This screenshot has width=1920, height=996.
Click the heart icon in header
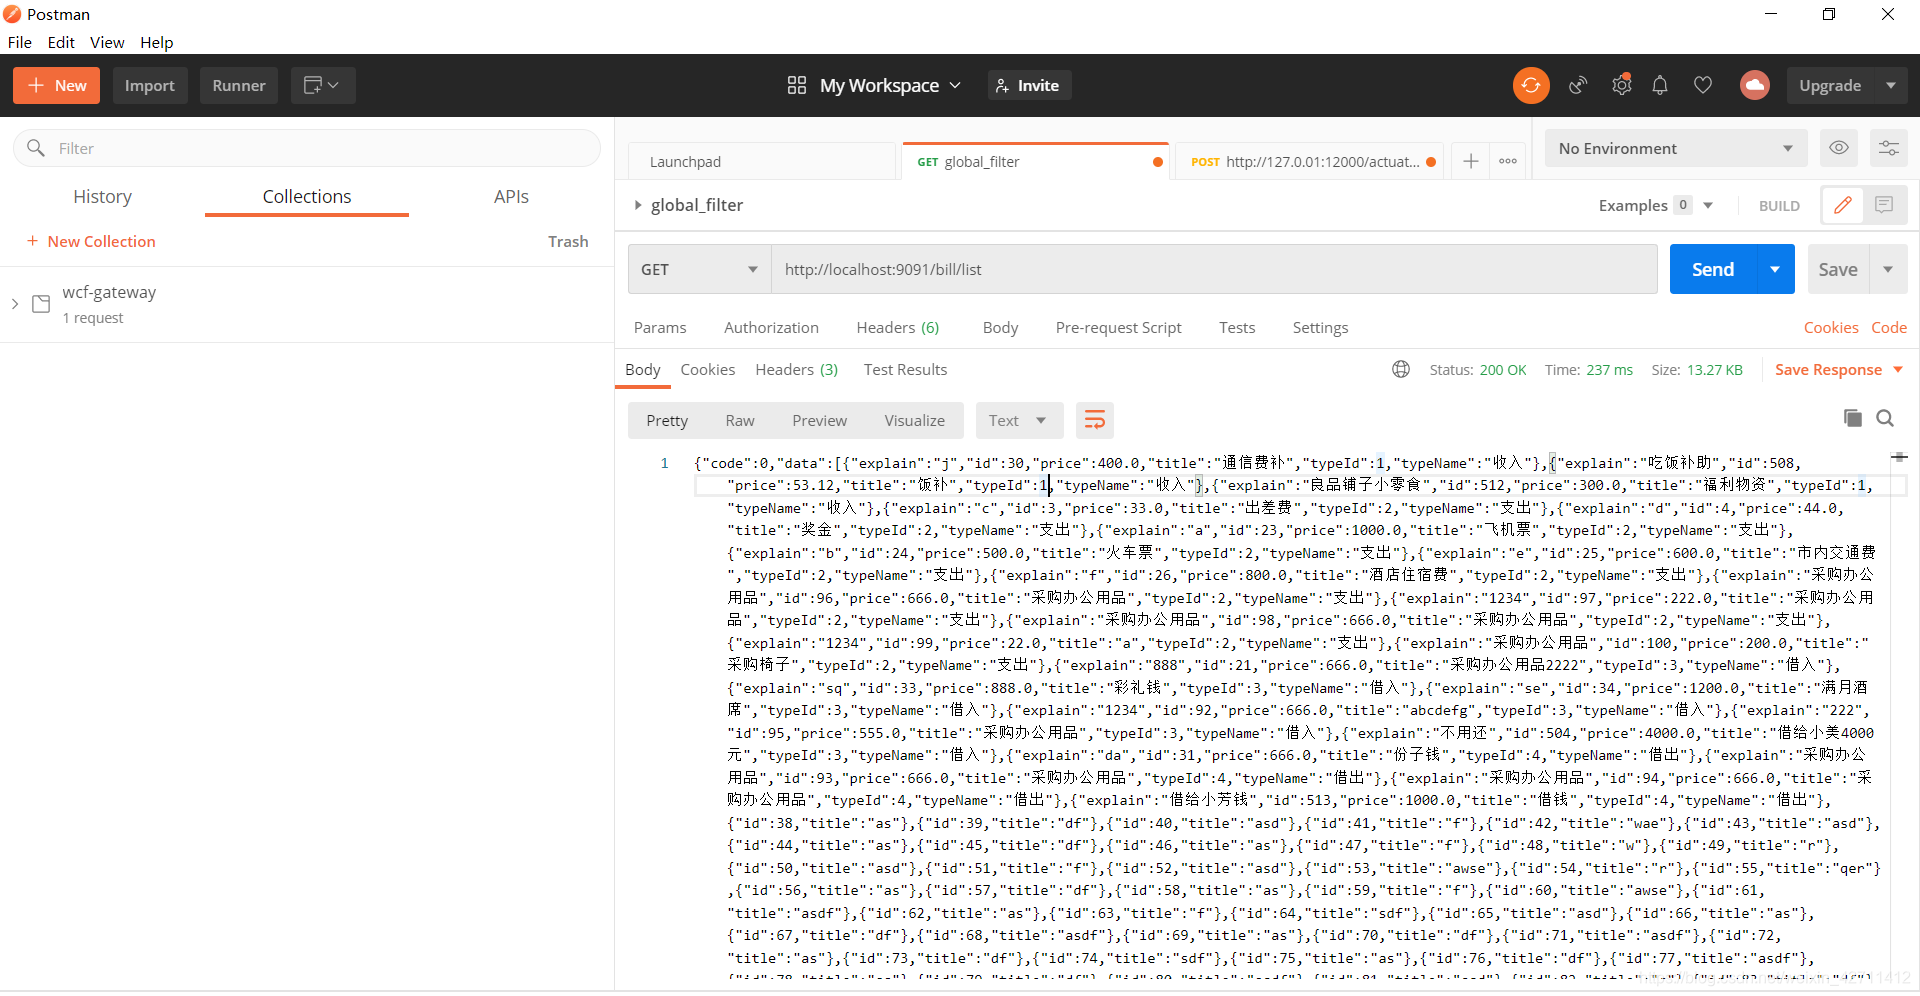tap(1702, 86)
